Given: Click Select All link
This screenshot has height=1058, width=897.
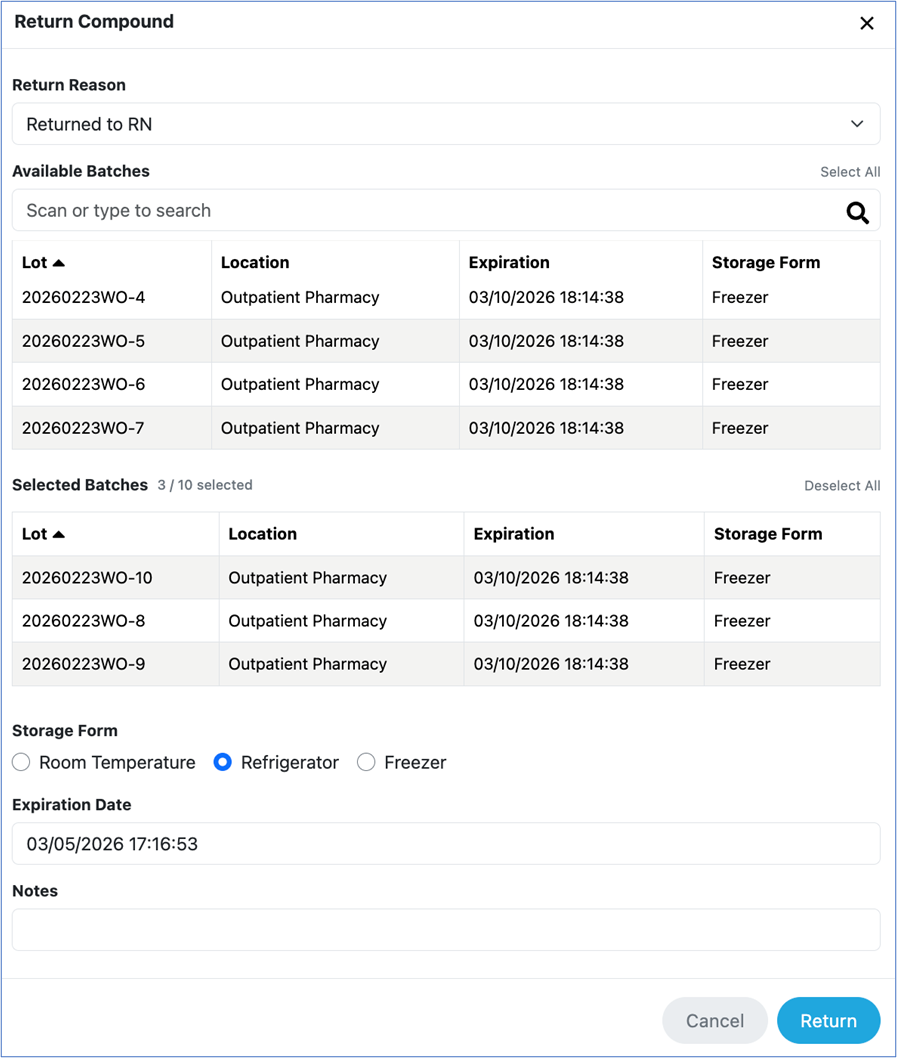Looking at the screenshot, I should 849,172.
